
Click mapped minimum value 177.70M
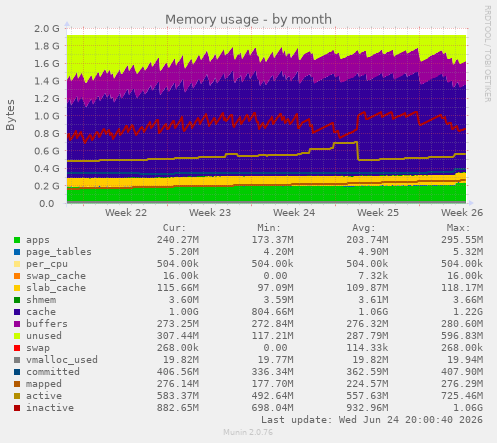coord(273,384)
